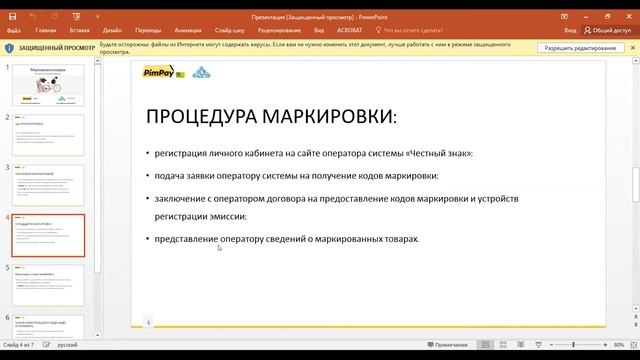The width and height of the screenshot is (640, 360).
Task: Start Slide Show from status bar icon
Action: [x=538, y=345]
